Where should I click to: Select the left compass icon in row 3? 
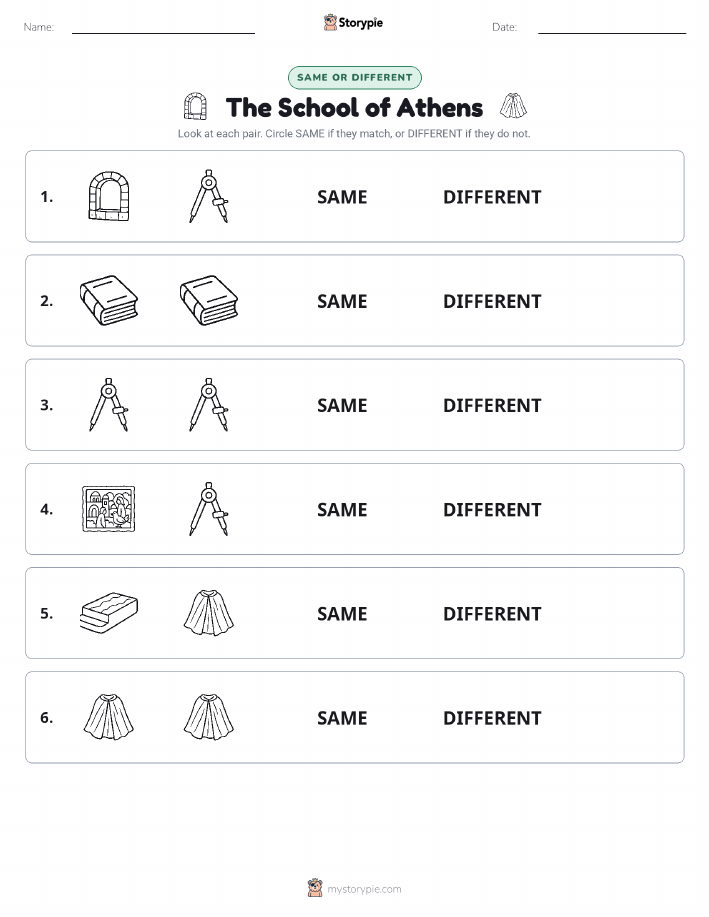pyautogui.click(x=109, y=405)
